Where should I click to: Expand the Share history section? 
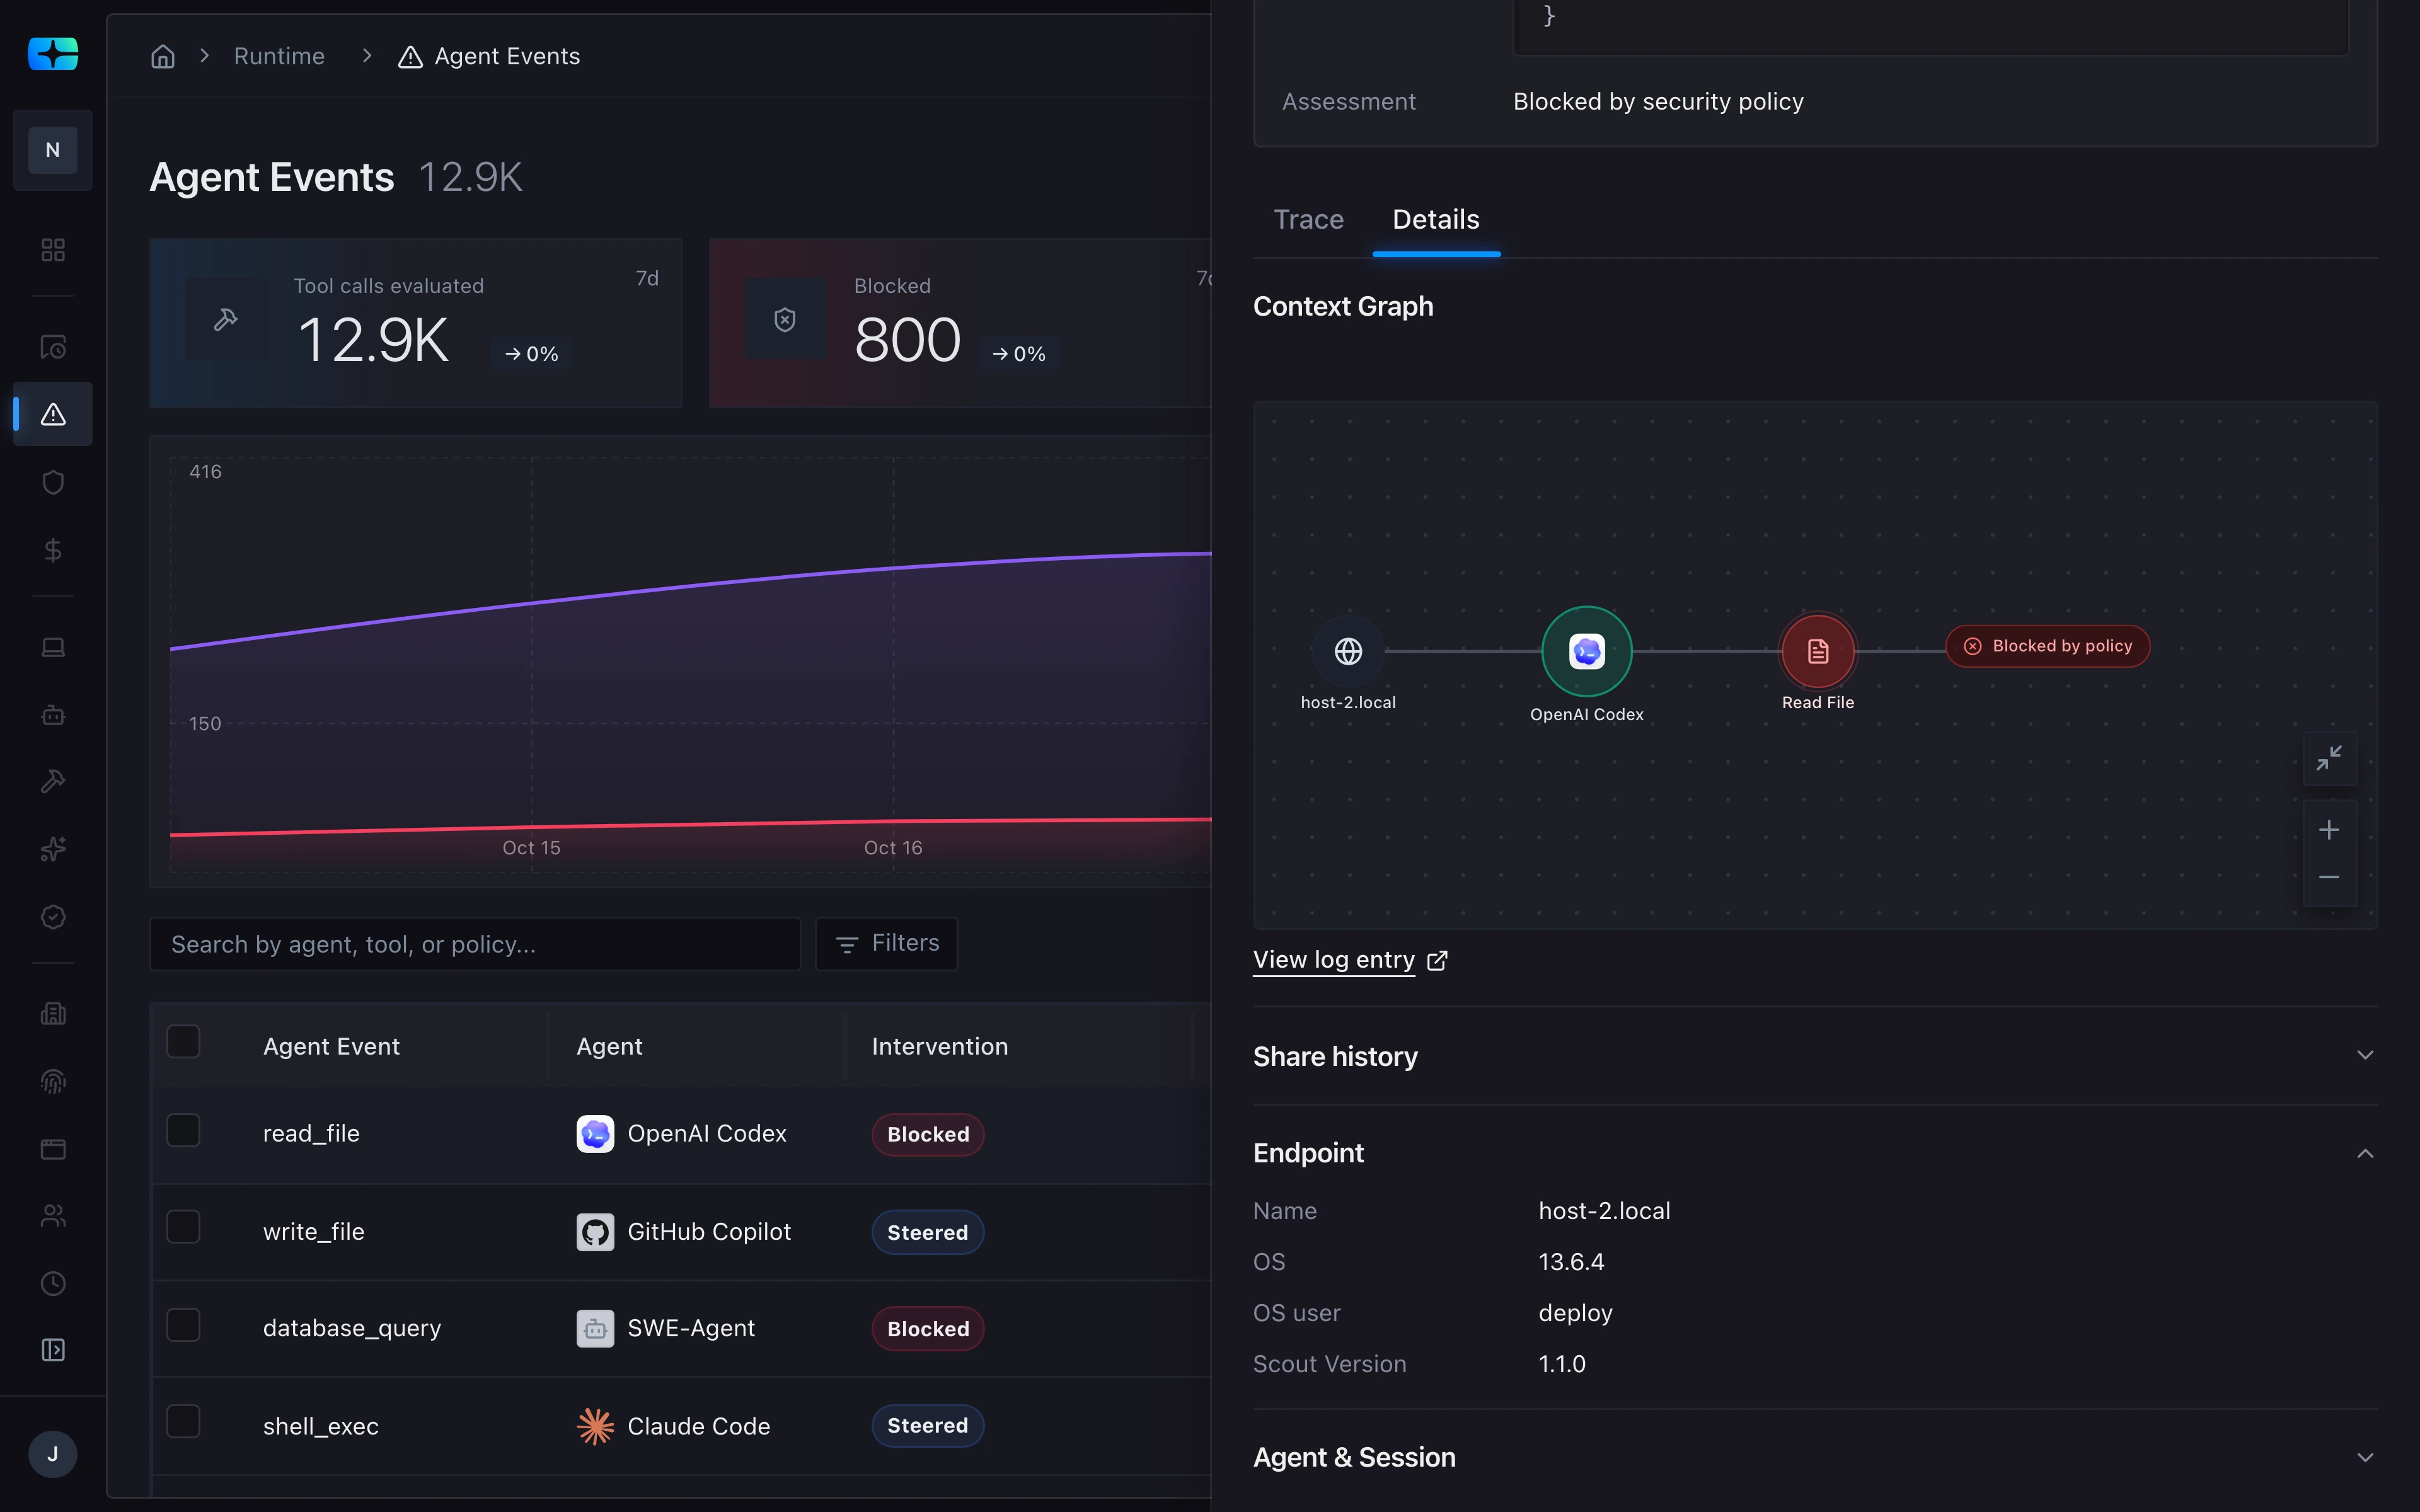point(1814,1056)
